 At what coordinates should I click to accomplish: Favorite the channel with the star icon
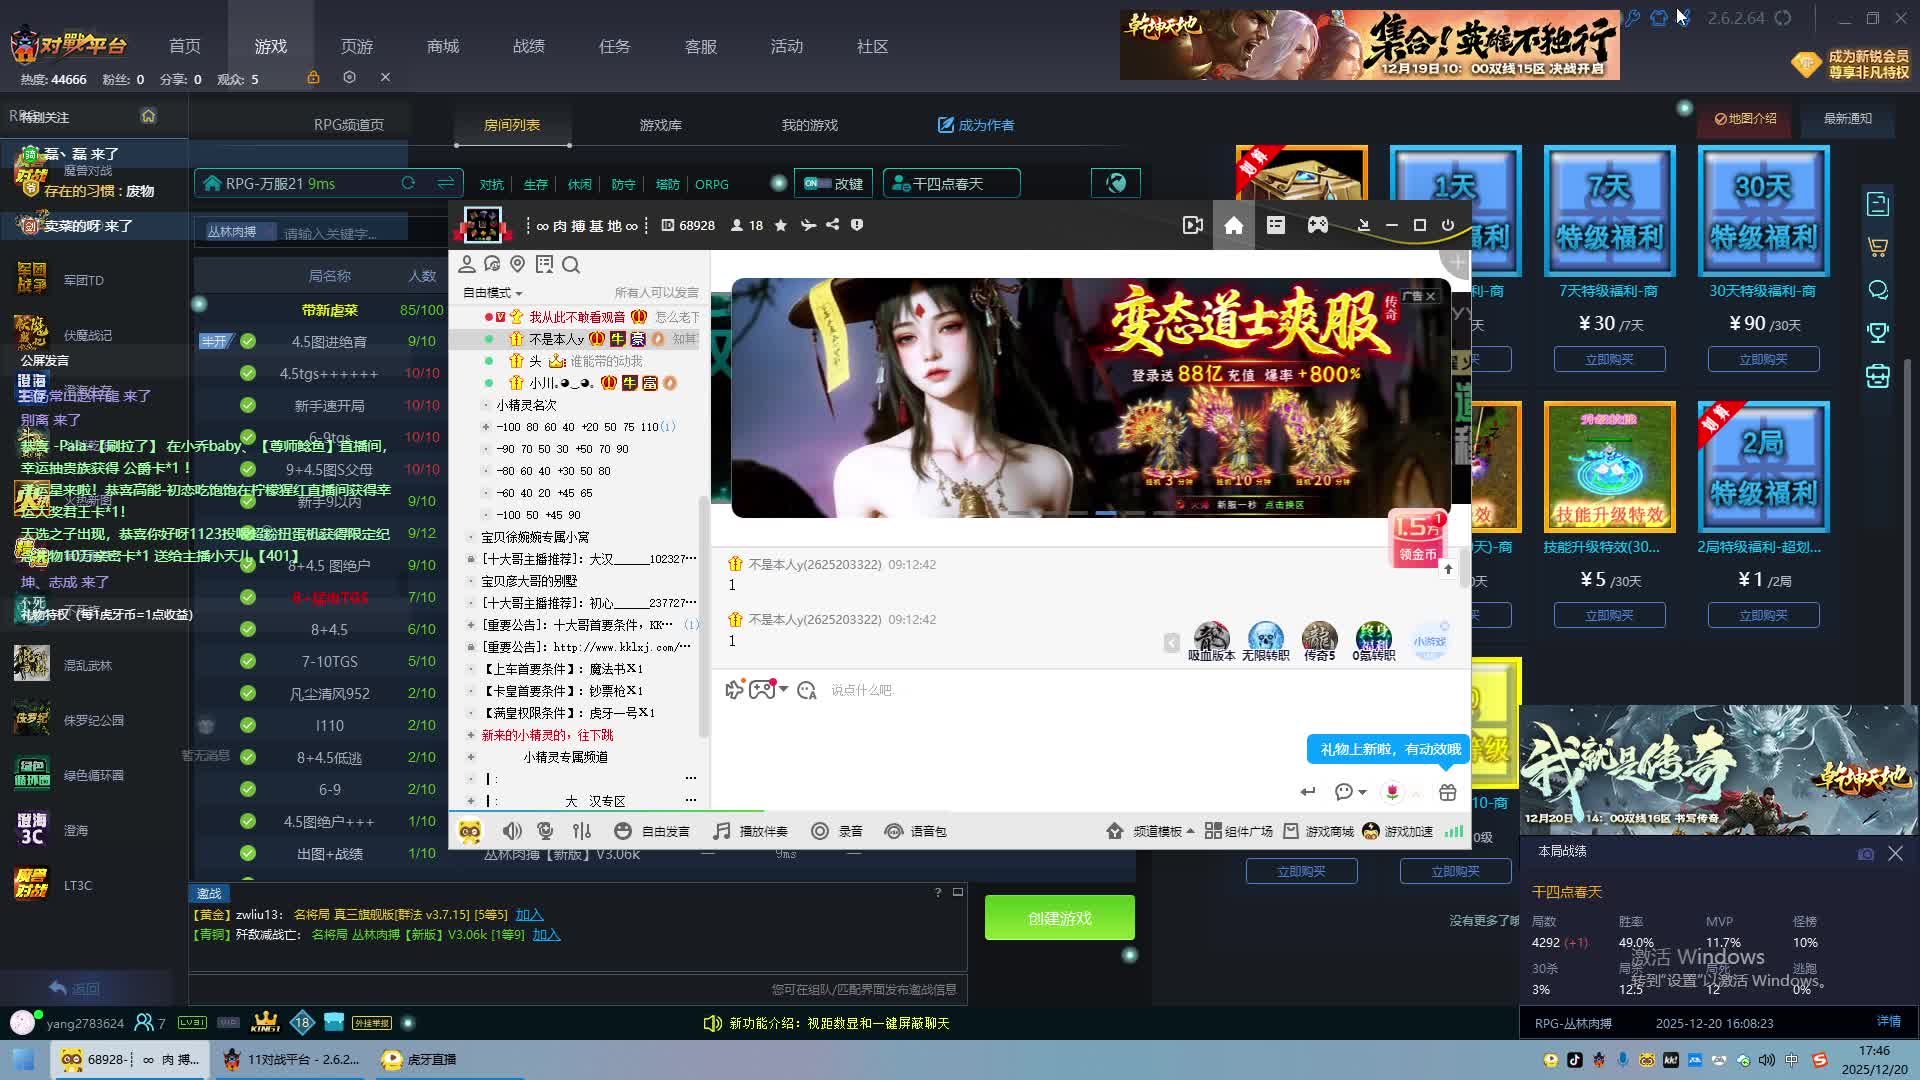coord(781,225)
